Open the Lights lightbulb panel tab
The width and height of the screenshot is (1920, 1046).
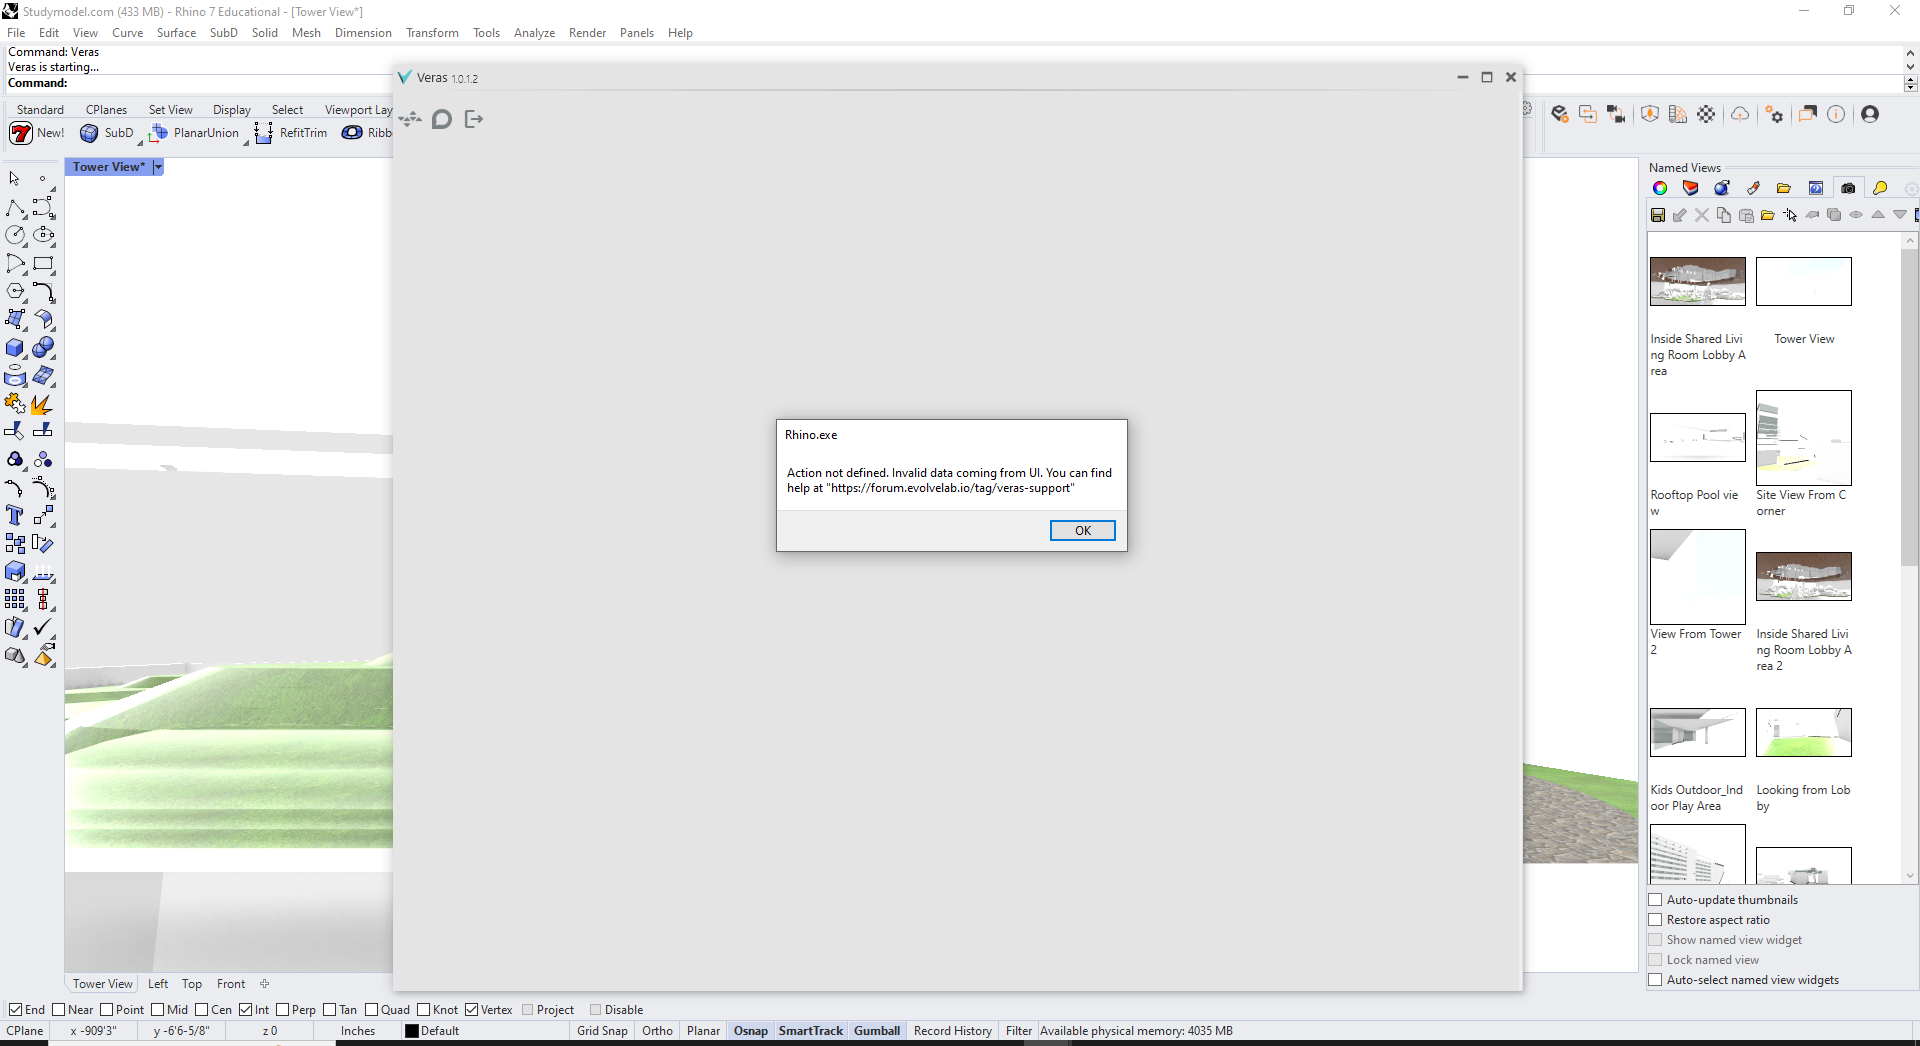click(x=1880, y=188)
